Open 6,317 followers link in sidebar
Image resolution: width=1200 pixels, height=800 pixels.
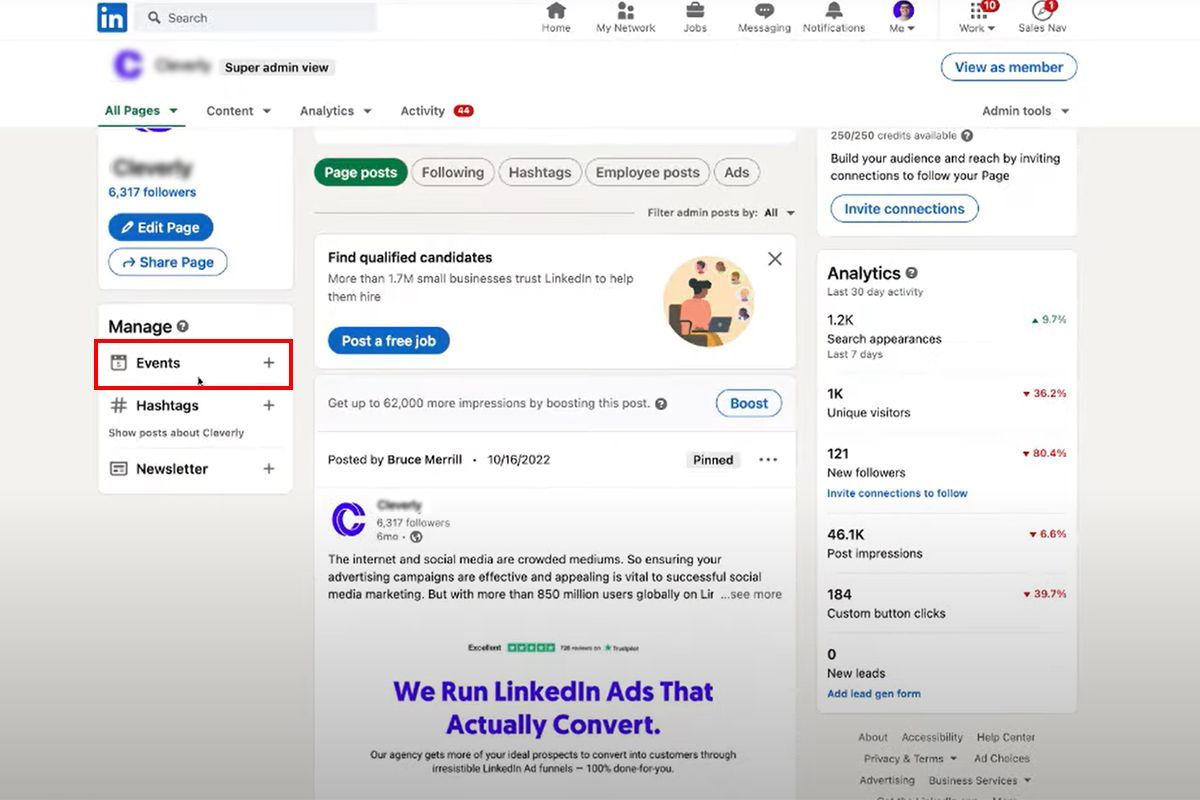click(152, 192)
